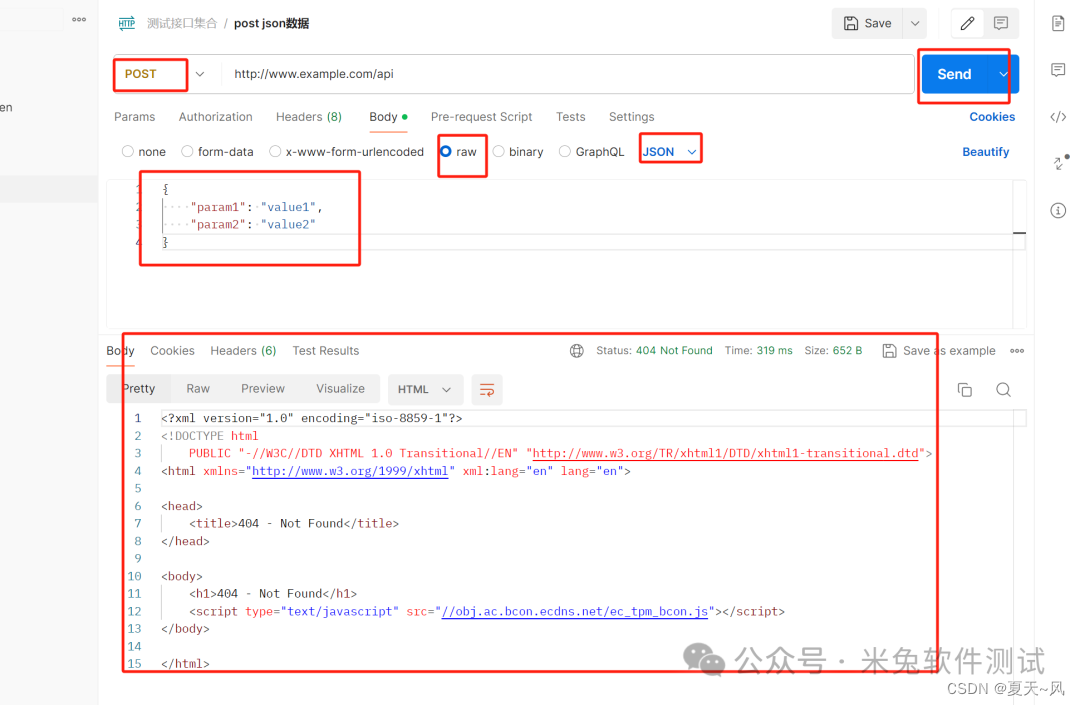Click the 测试接口集合 breadcrumb
Viewport: 1080px width, 705px height.
[x=182, y=23]
